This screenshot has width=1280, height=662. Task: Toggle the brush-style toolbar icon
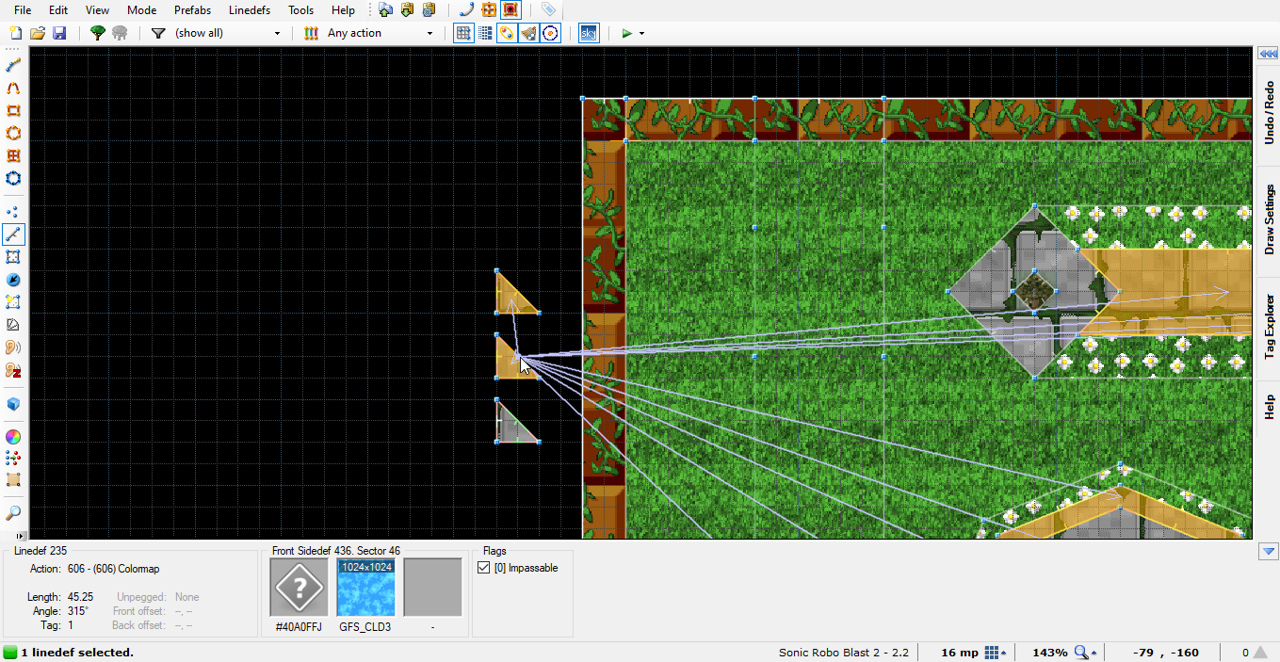pyautogui.click(x=528, y=33)
